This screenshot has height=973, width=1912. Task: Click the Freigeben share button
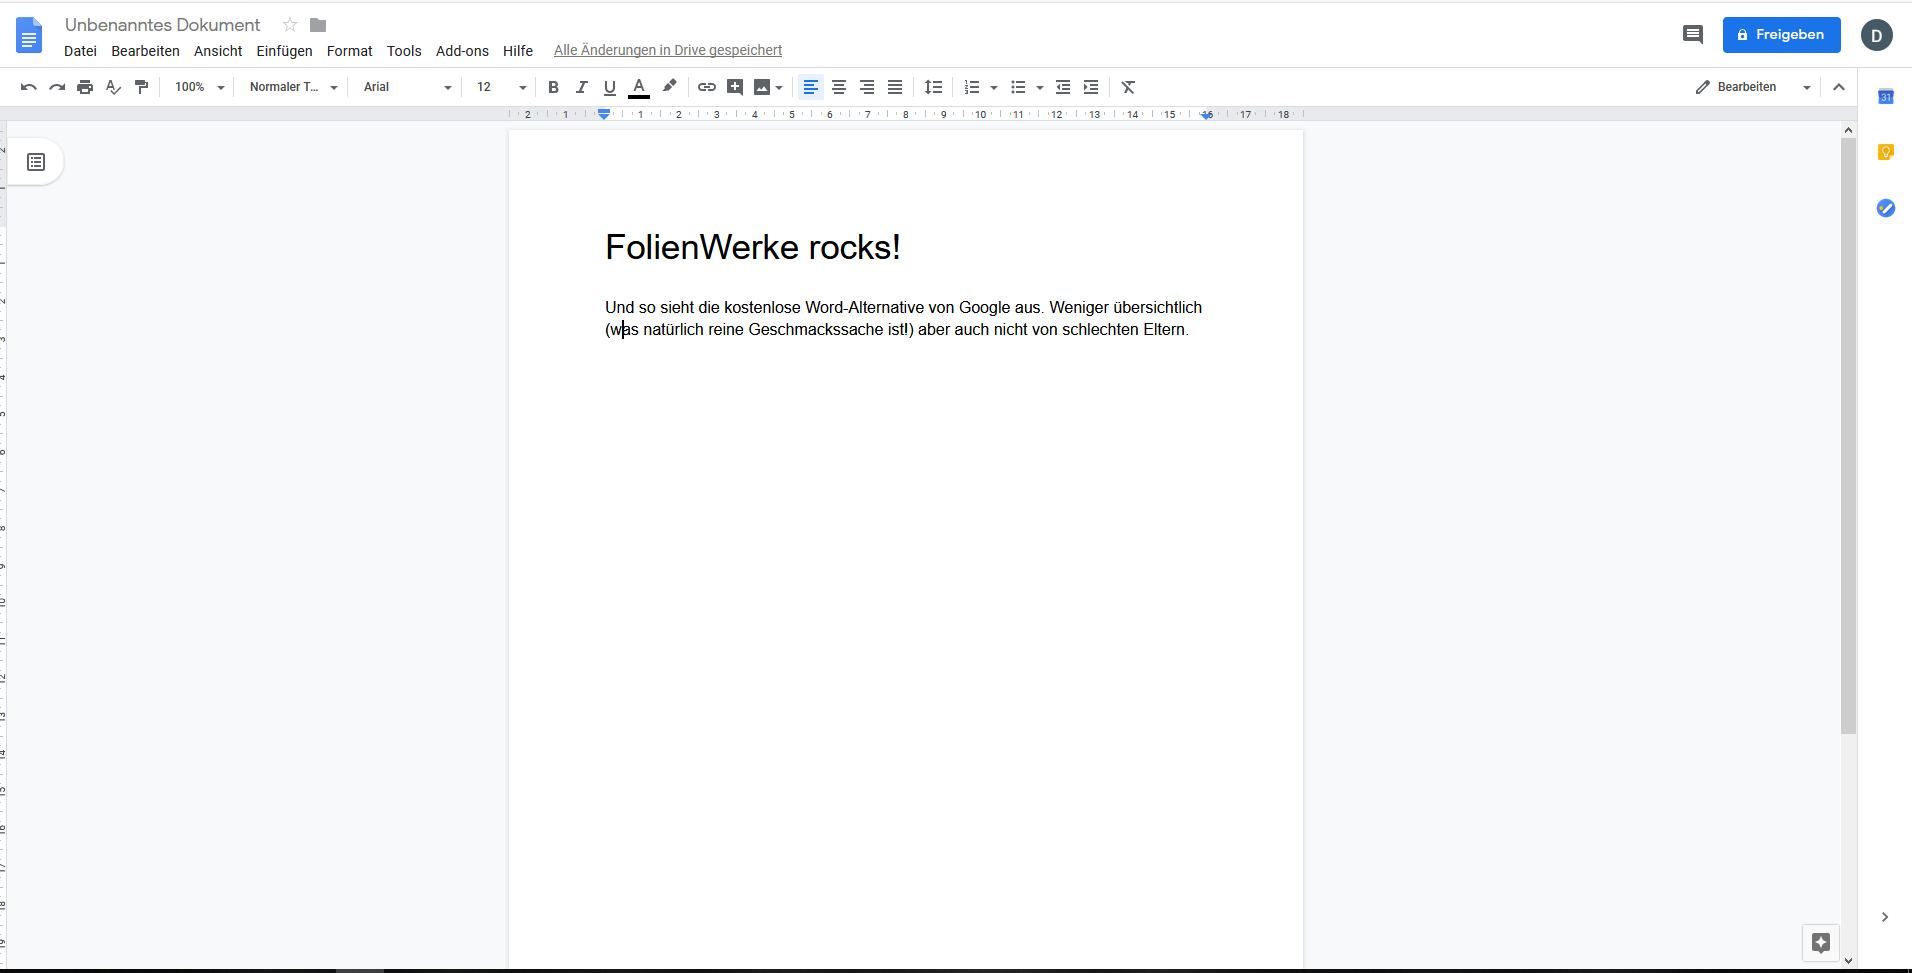1781,35
